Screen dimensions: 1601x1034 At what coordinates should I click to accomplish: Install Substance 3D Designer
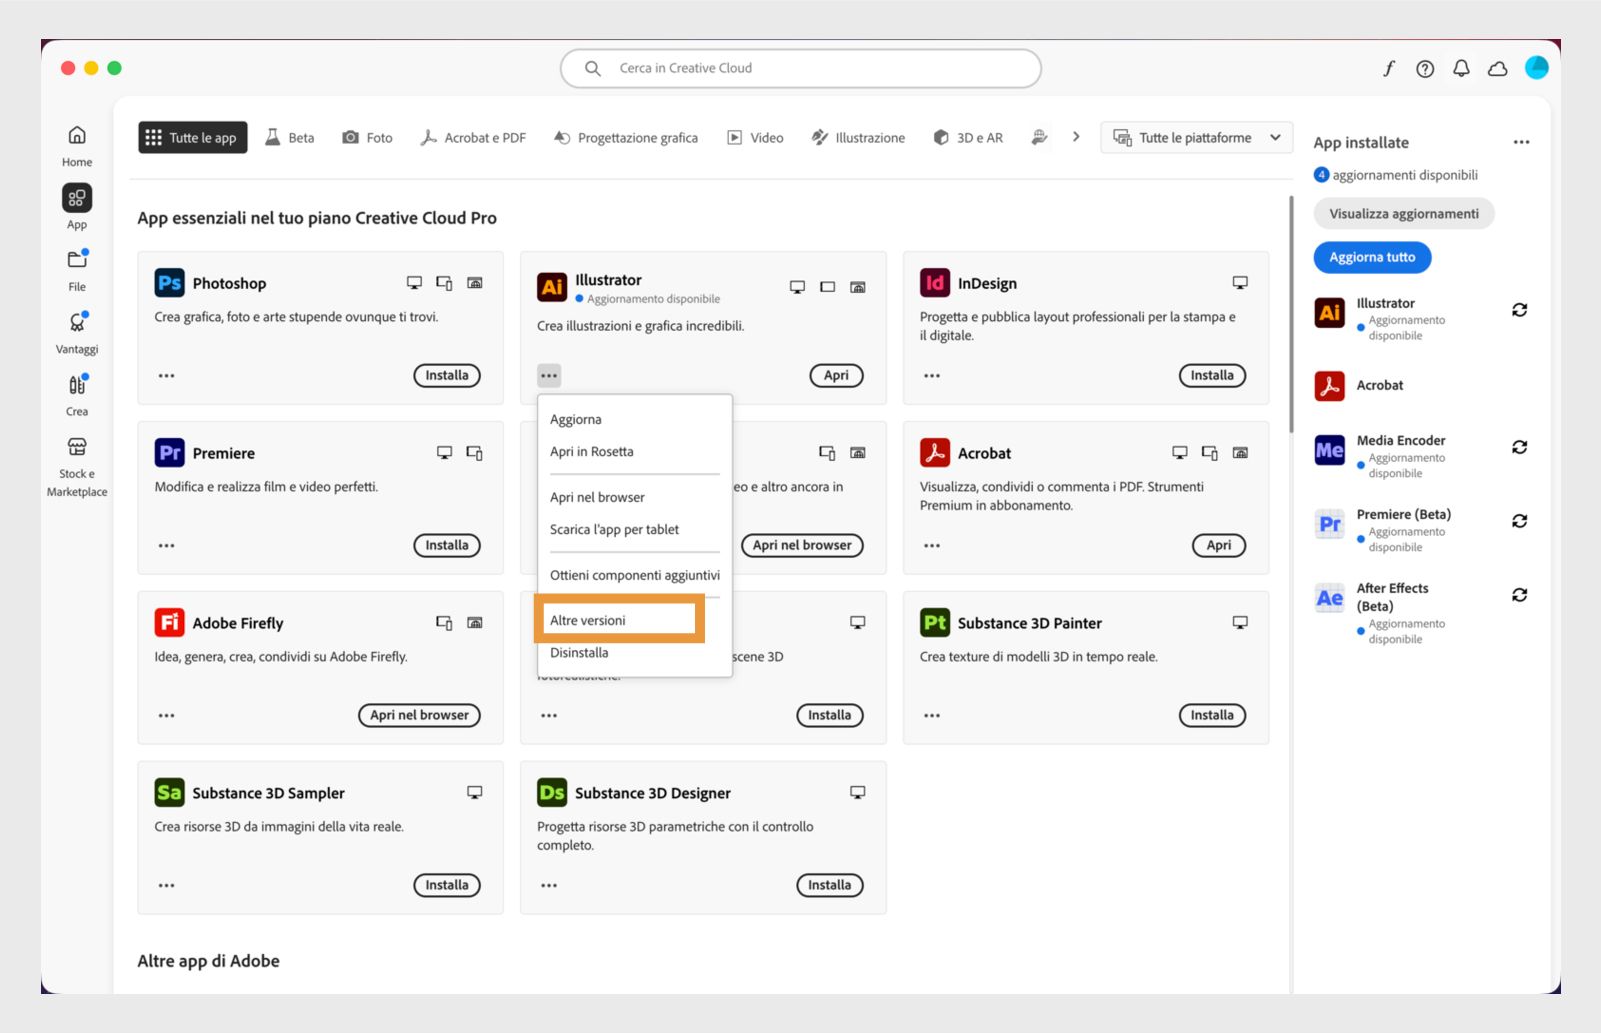[x=829, y=886]
